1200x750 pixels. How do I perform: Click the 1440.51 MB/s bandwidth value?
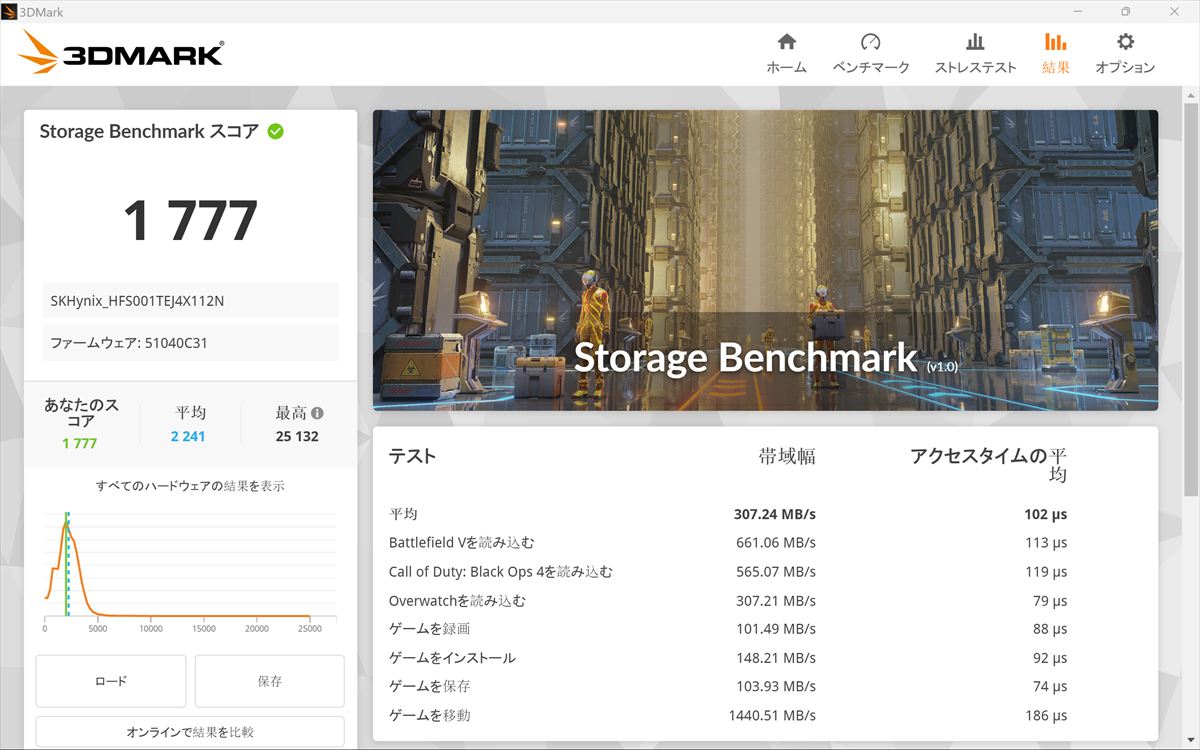point(772,715)
